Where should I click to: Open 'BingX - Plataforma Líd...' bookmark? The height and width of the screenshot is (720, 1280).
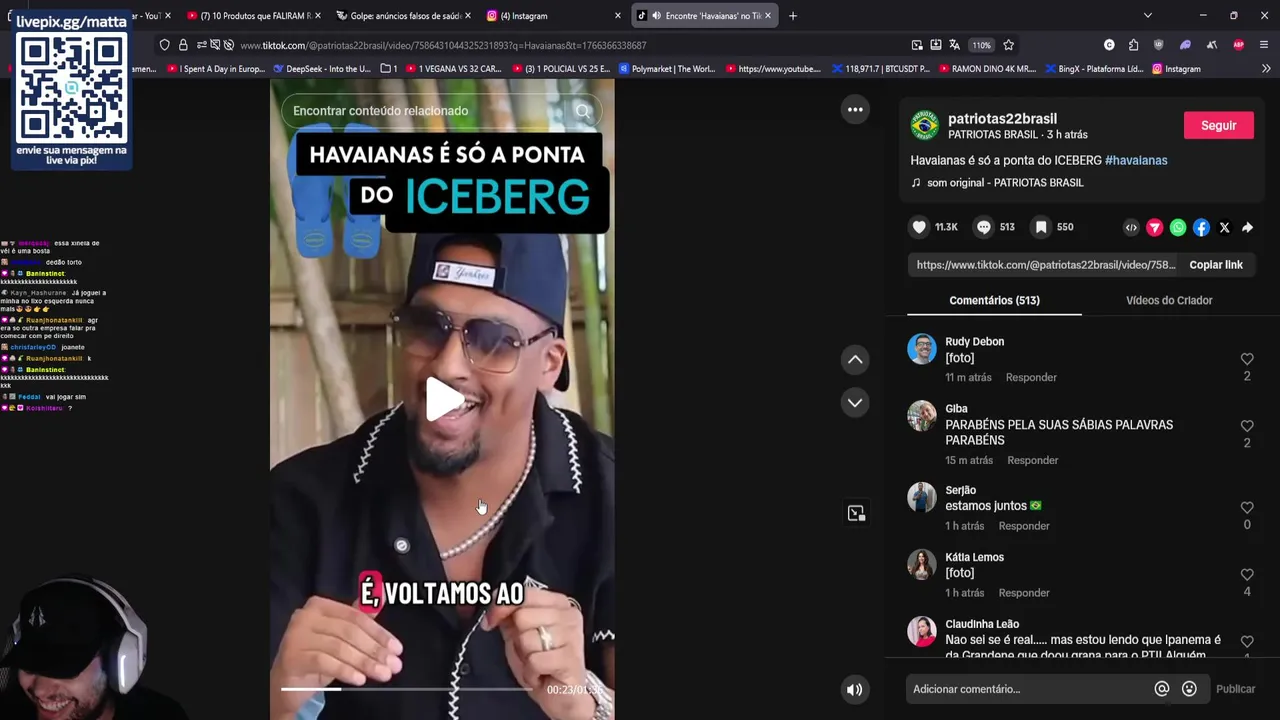pos(1093,69)
